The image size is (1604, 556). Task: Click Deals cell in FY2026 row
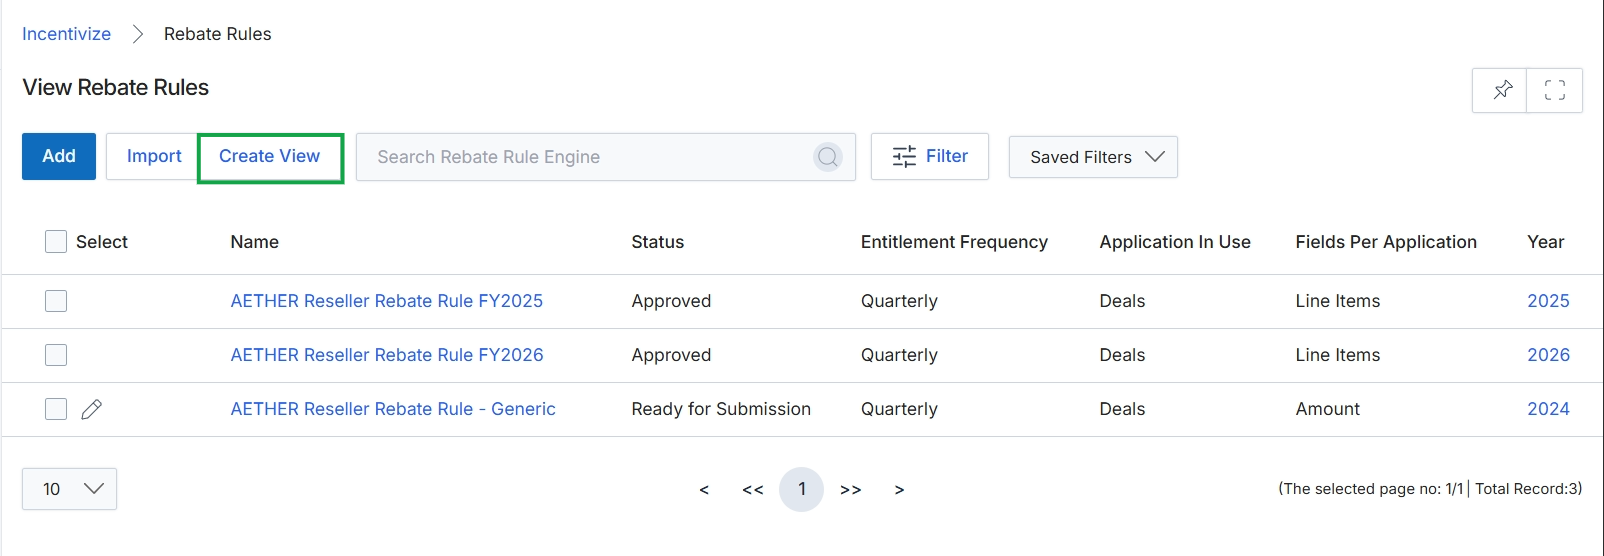point(1122,355)
